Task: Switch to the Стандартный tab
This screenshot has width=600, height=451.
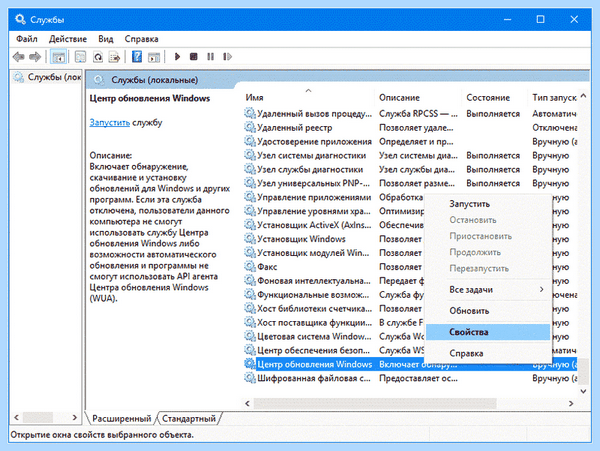Action: coord(189,418)
